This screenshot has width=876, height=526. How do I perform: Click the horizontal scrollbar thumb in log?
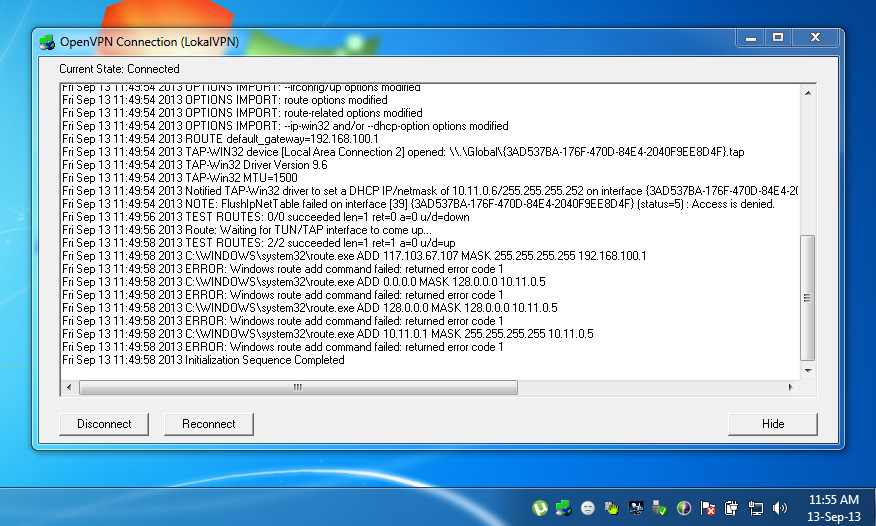(x=298, y=387)
